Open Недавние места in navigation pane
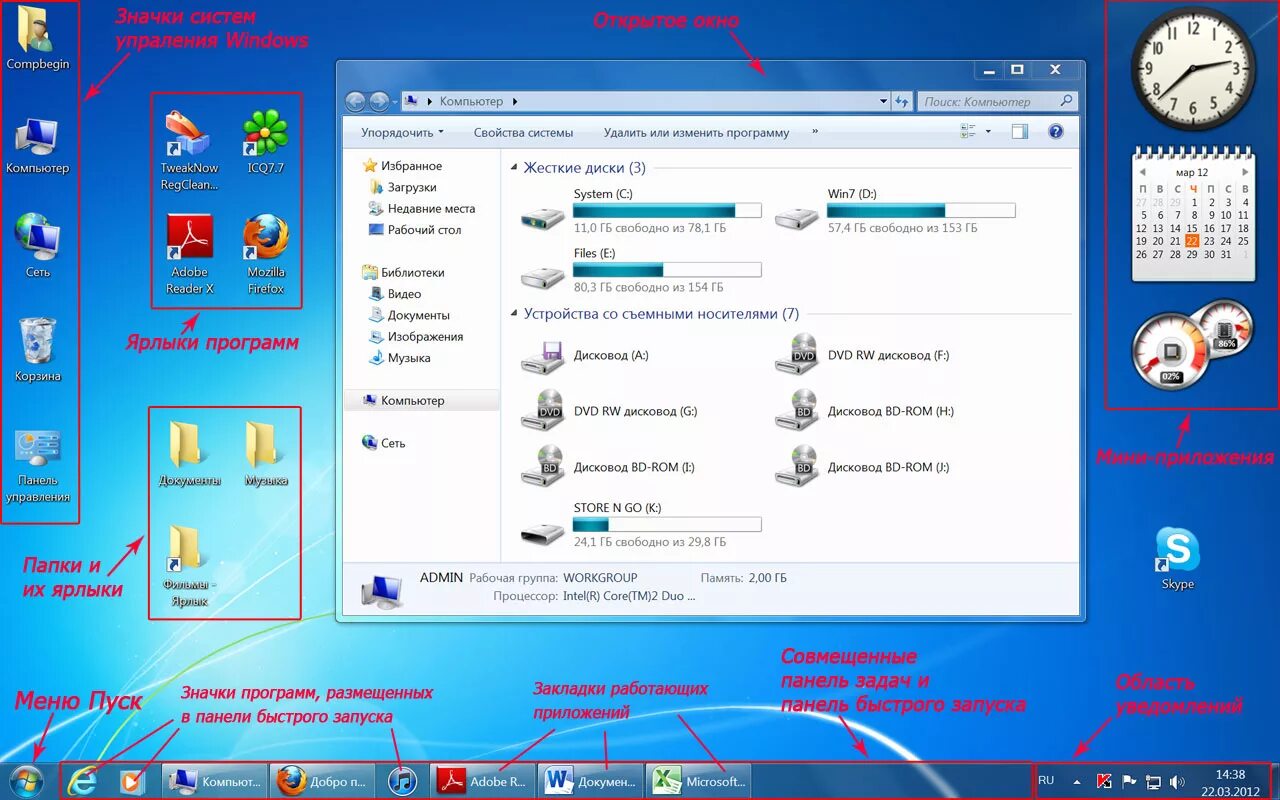The width and height of the screenshot is (1280, 800). (x=422, y=208)
